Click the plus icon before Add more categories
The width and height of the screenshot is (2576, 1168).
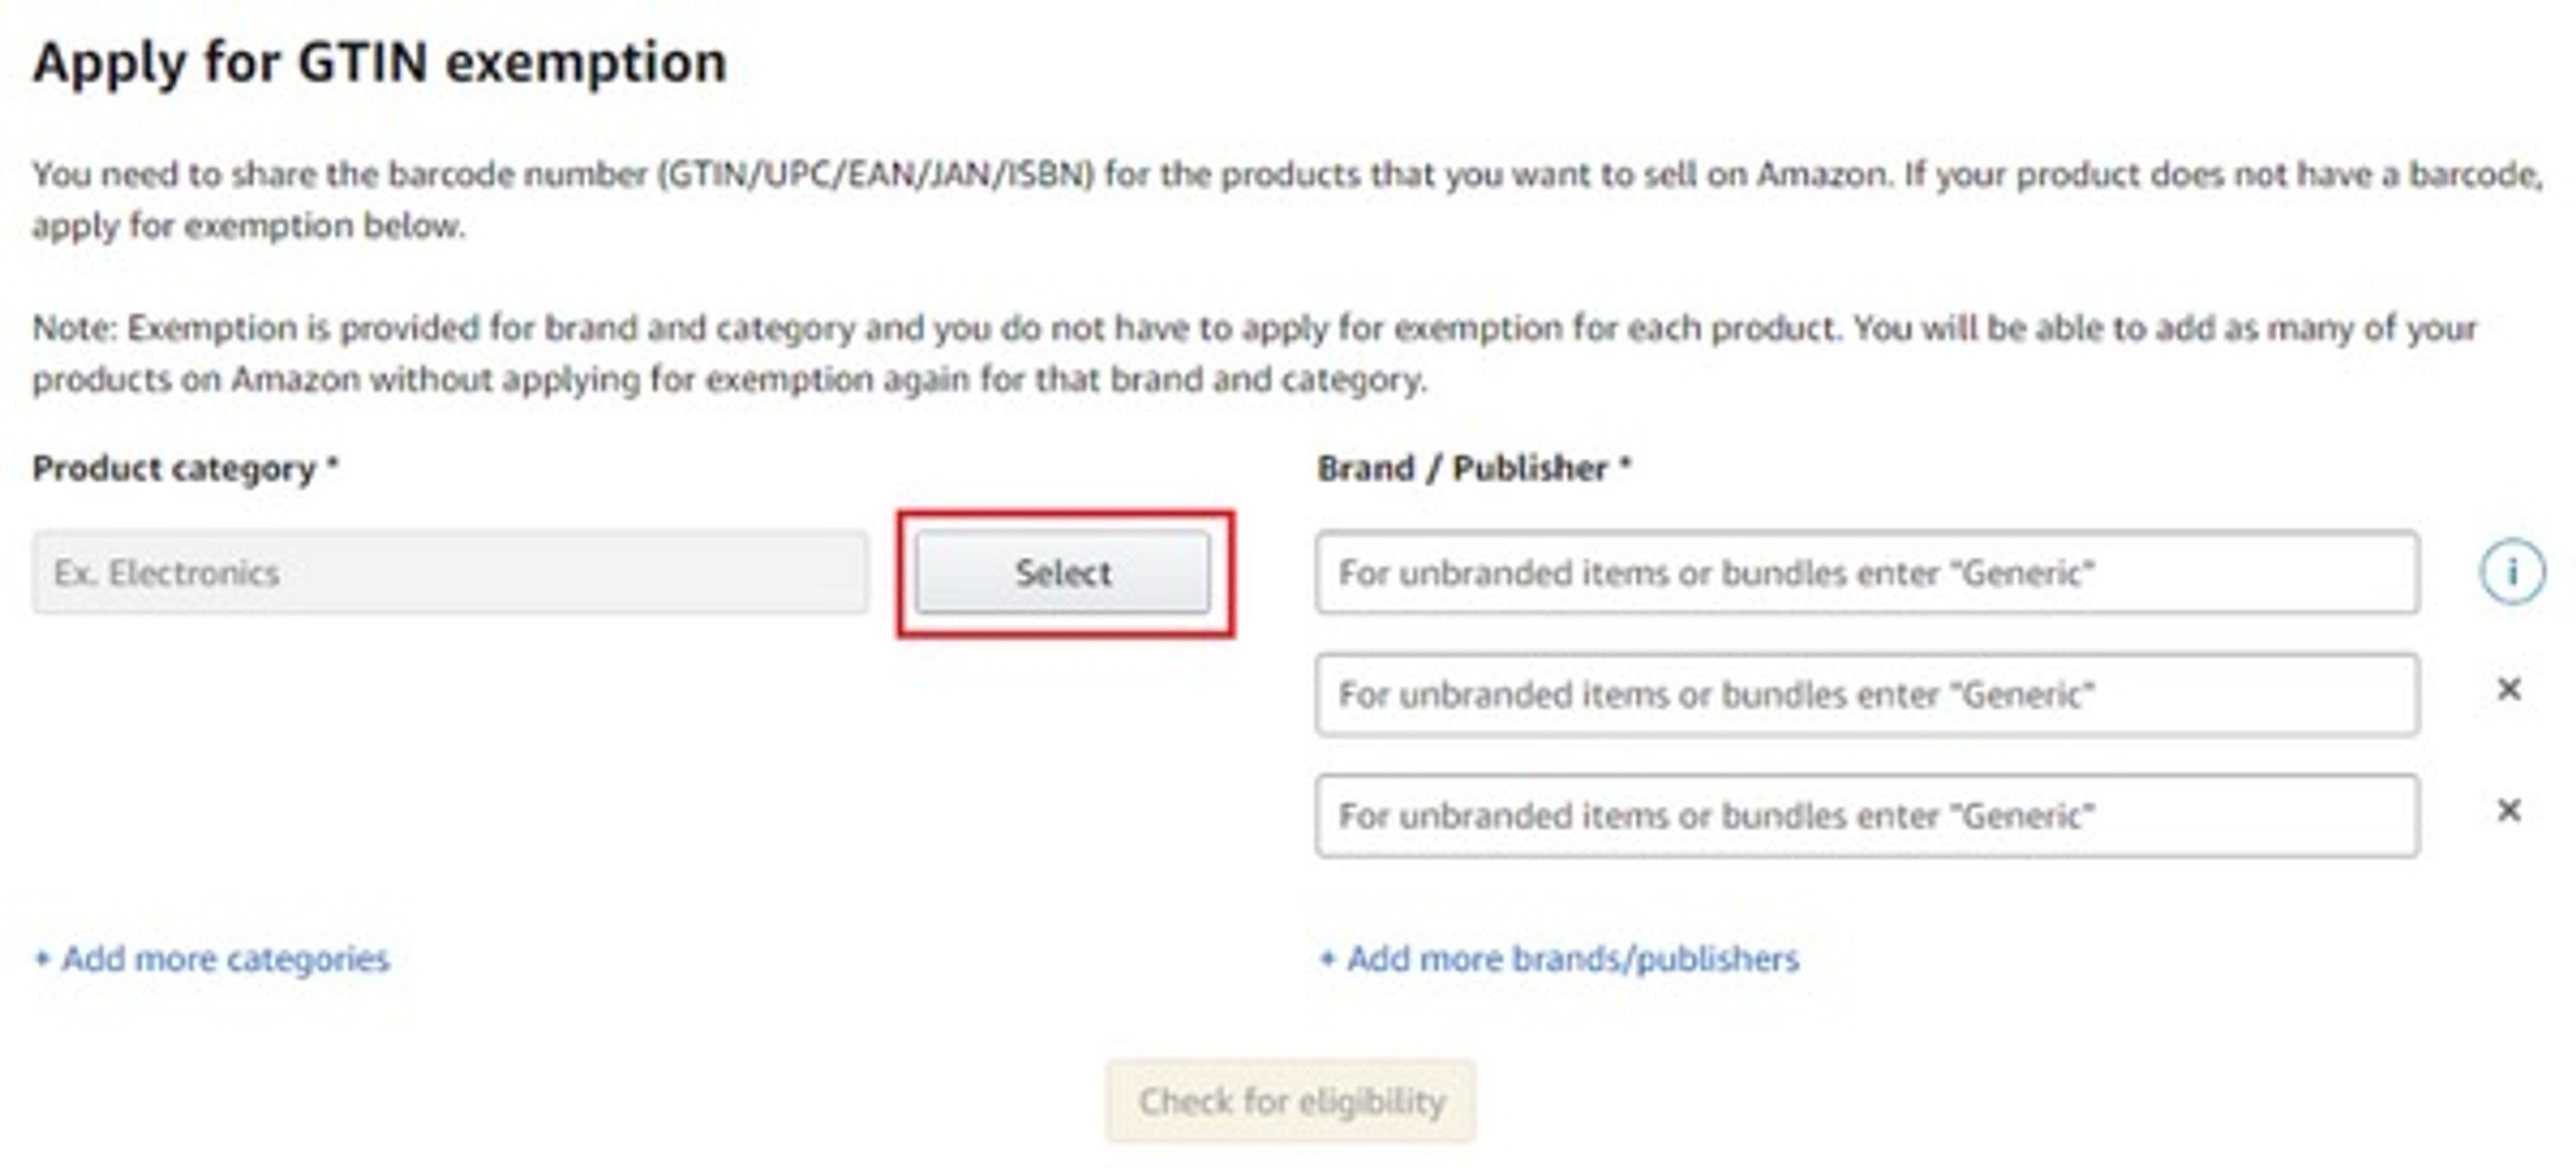(42, 958)
